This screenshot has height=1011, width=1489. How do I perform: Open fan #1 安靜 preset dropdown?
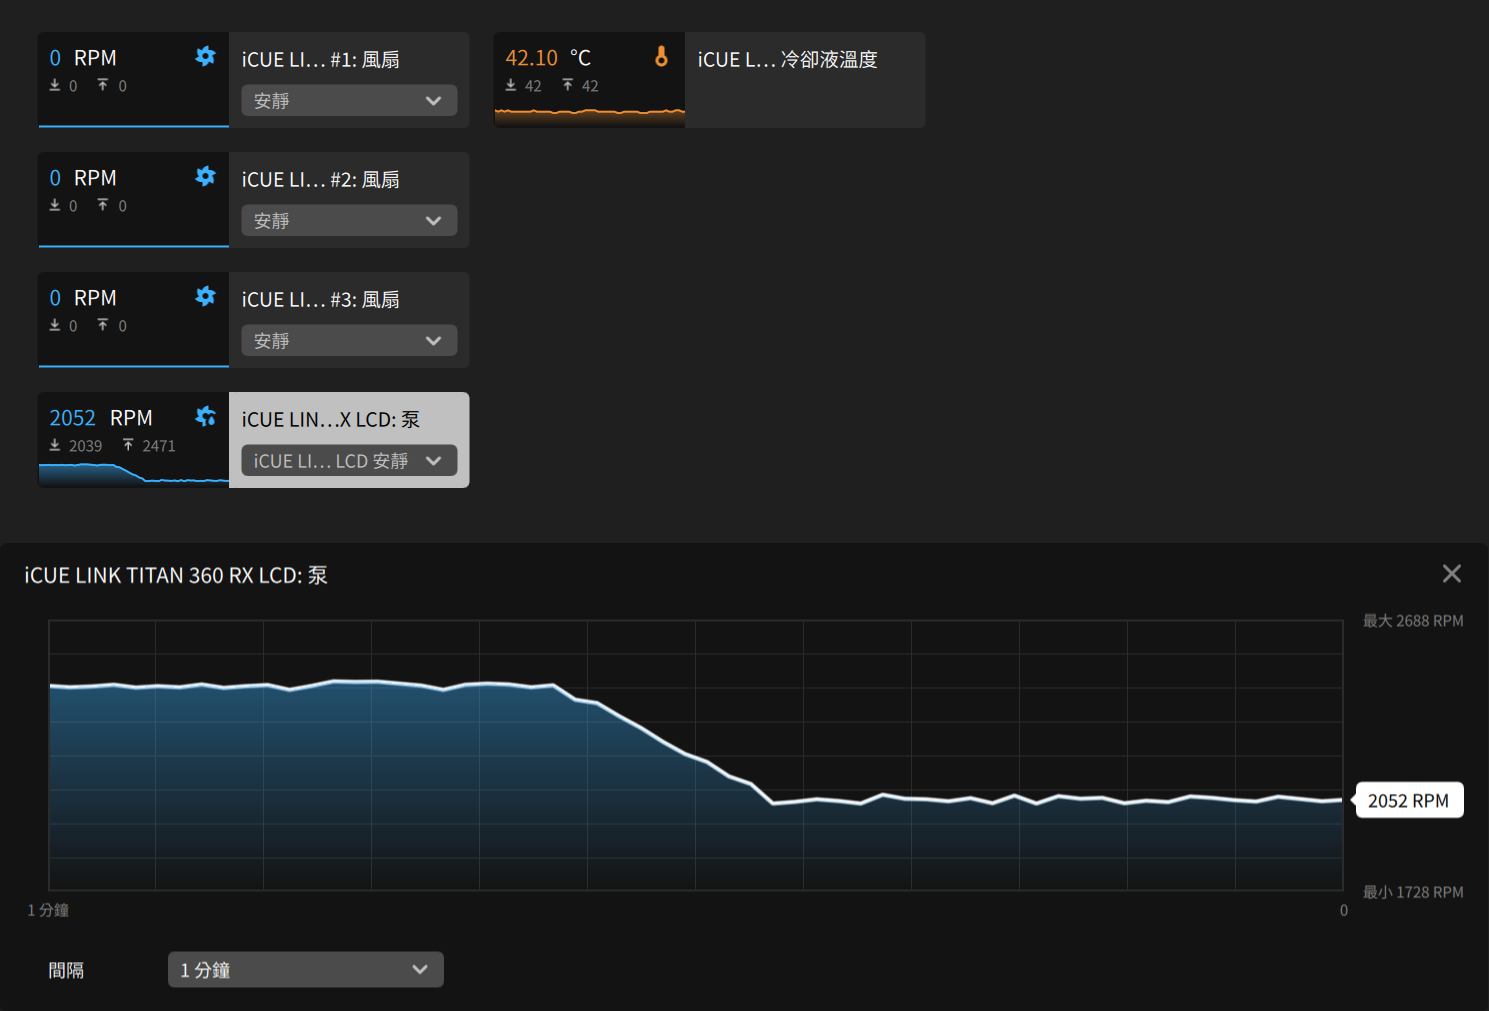click(349, 101)
